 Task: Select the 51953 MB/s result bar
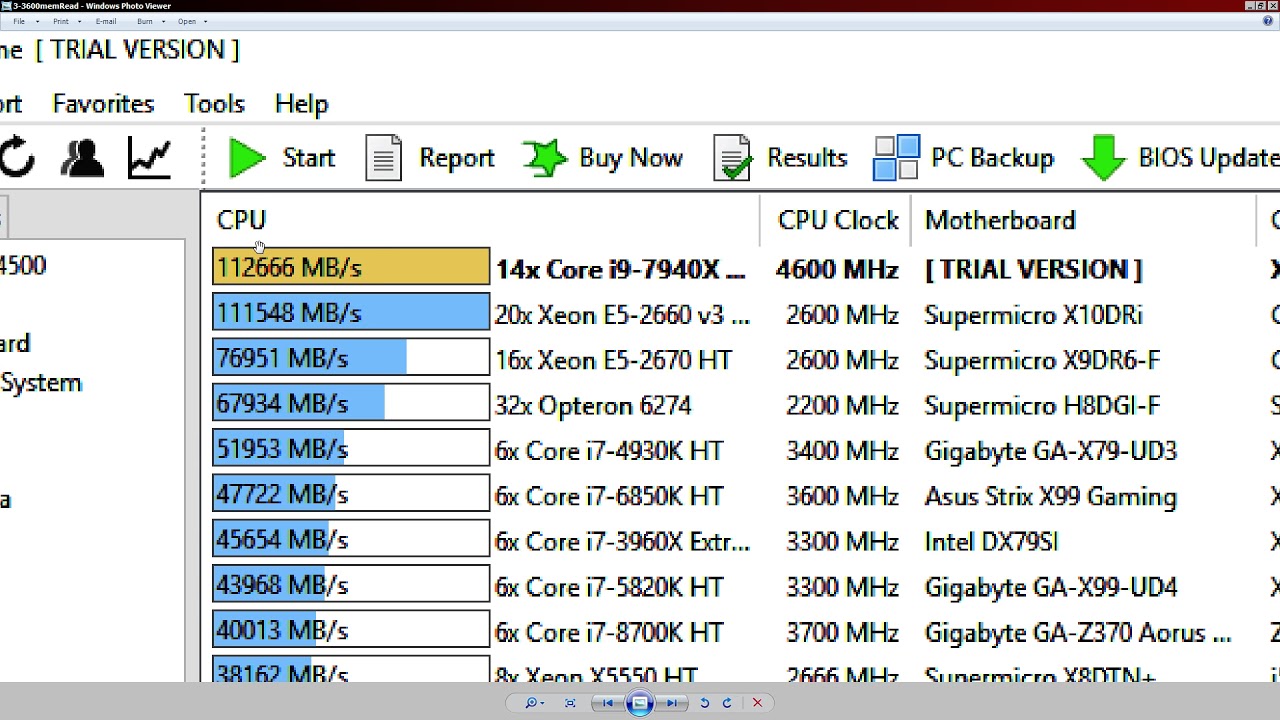[x=351, y=449]
